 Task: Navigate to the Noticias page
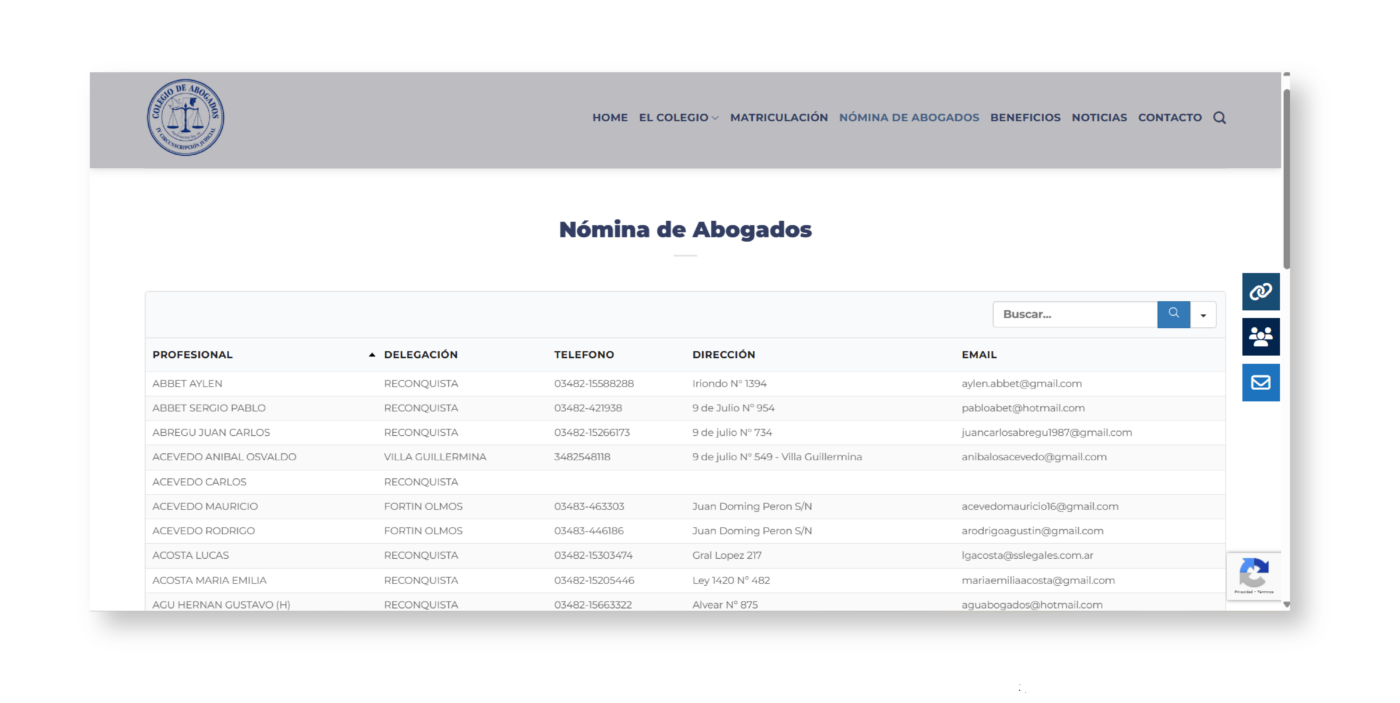tap(1098, 118)
